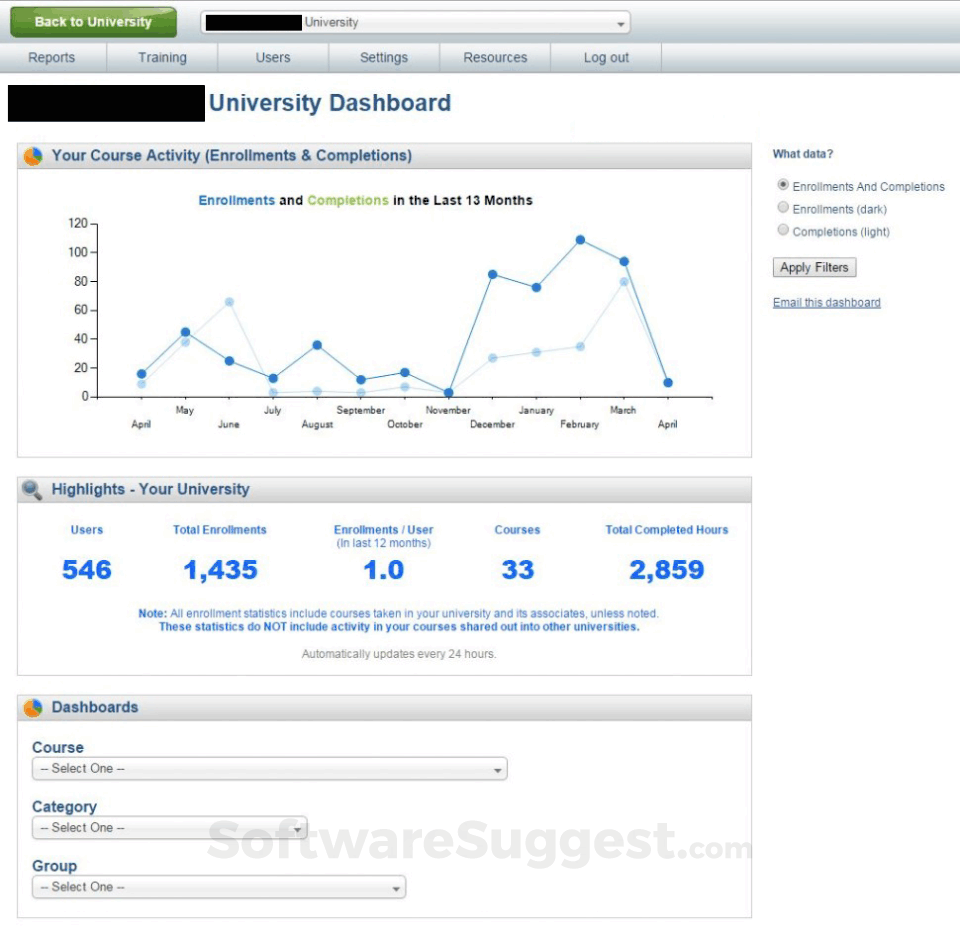Switch to the Training section
Screen dimensions: 960x938
(161, 57)
